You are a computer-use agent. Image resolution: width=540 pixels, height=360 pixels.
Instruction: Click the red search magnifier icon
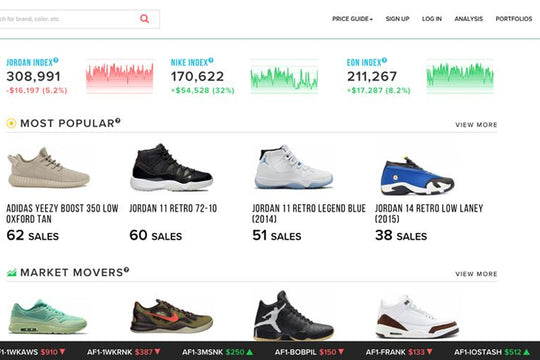pyautogui.click(x=145, y=19)
